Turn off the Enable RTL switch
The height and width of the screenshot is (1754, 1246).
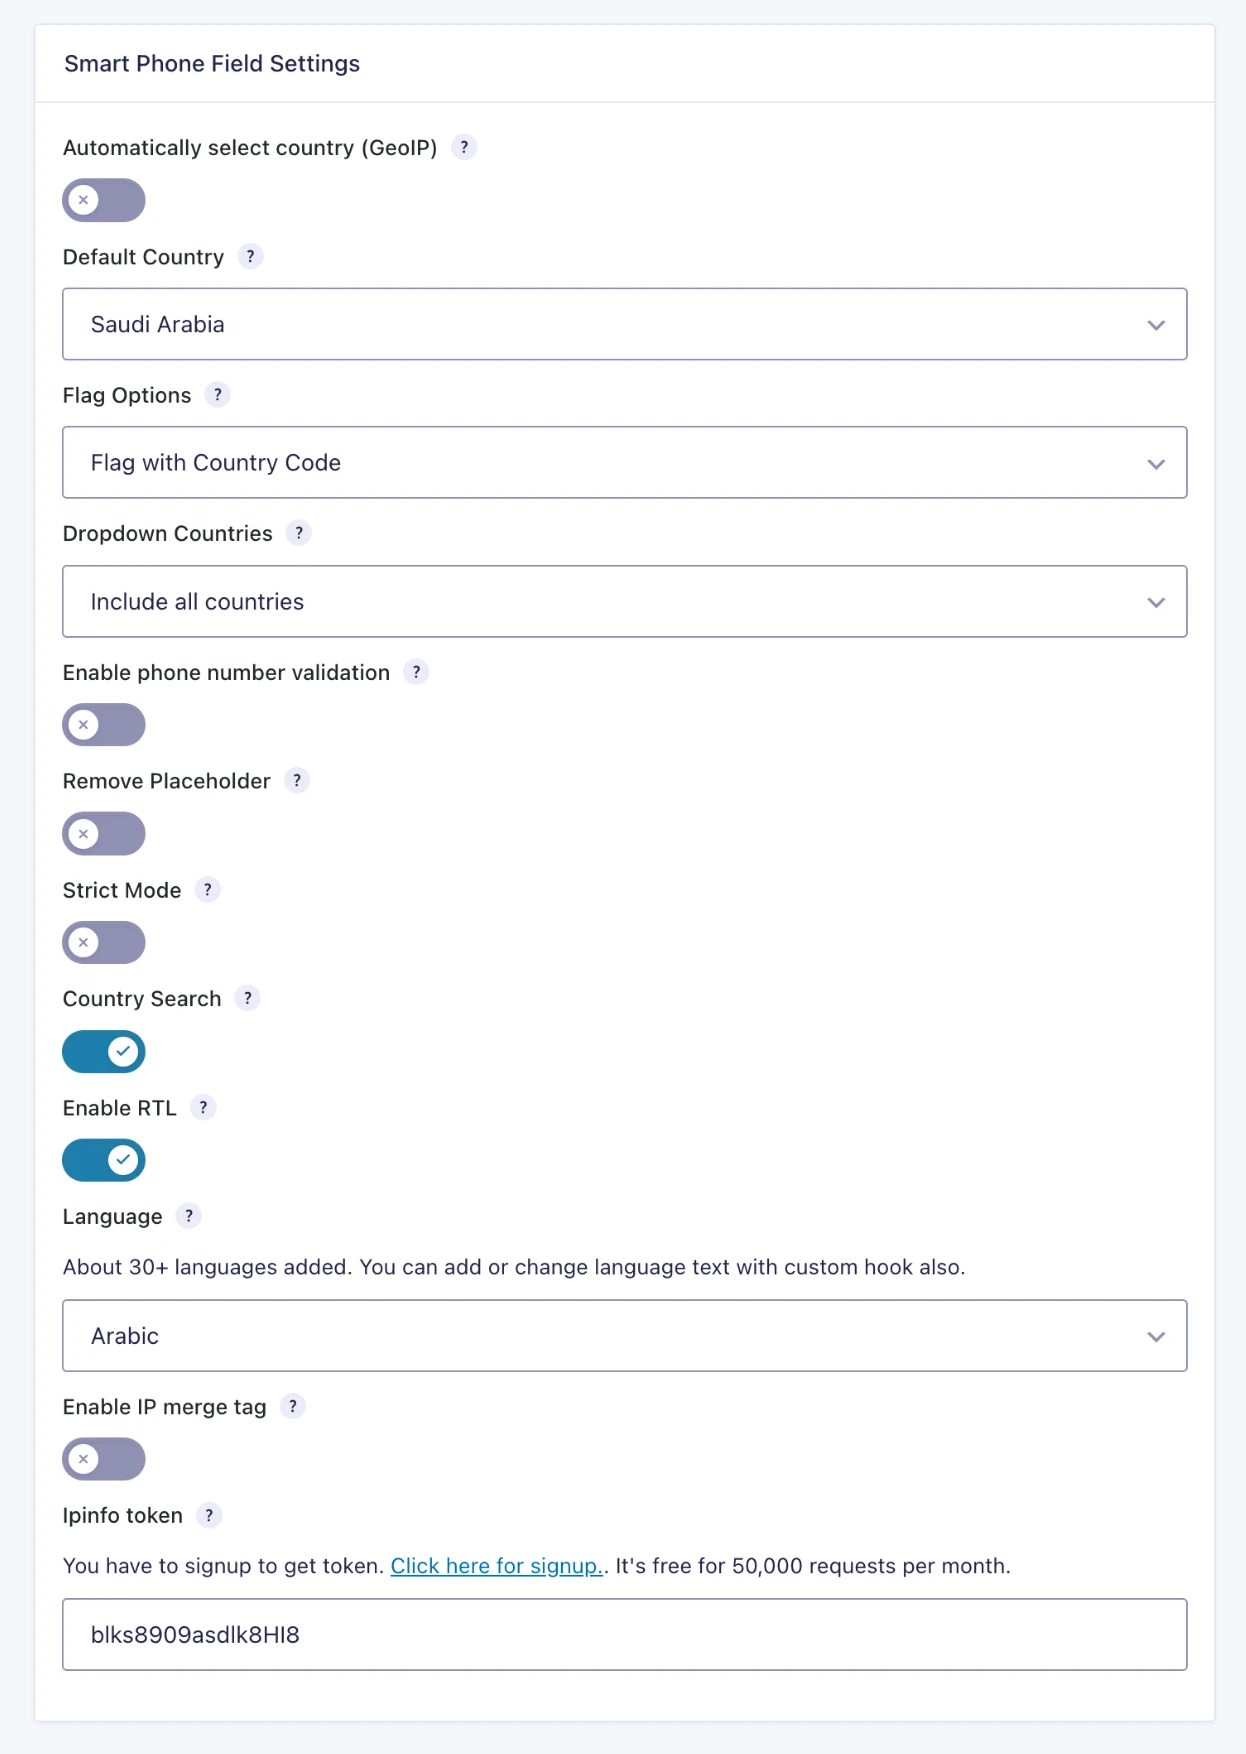104,1160
